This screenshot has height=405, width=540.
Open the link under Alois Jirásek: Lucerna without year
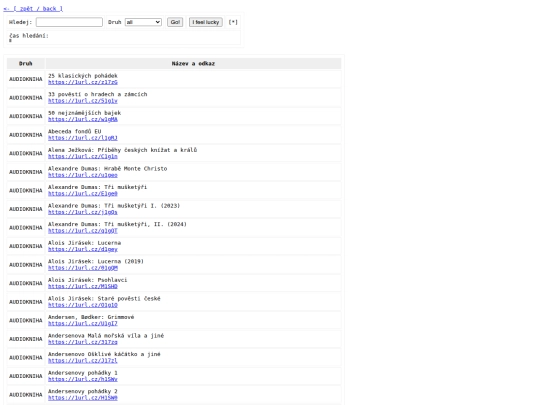coord(83,249)
